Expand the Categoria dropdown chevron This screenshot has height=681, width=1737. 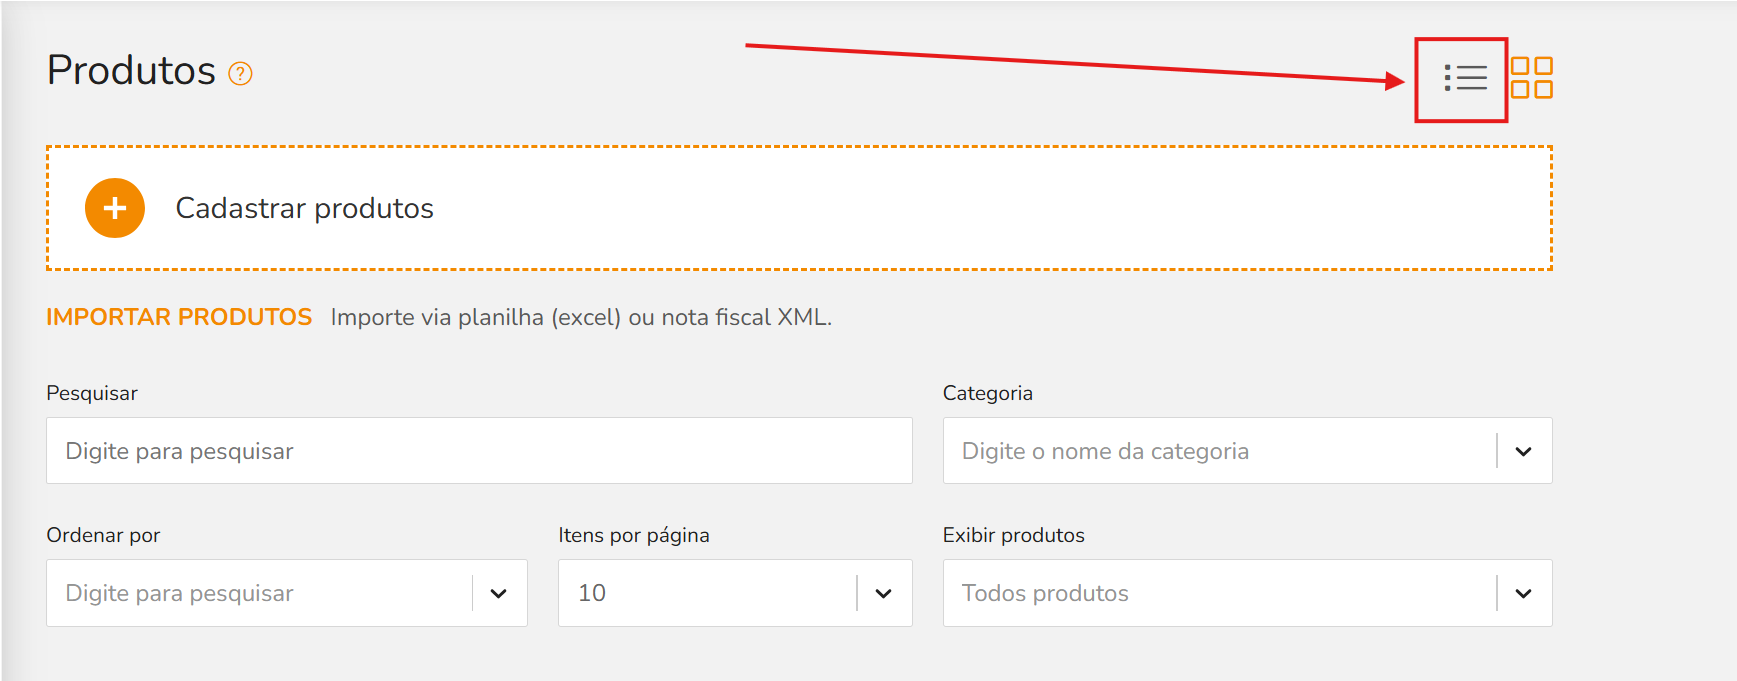(x=1523, y=451)
